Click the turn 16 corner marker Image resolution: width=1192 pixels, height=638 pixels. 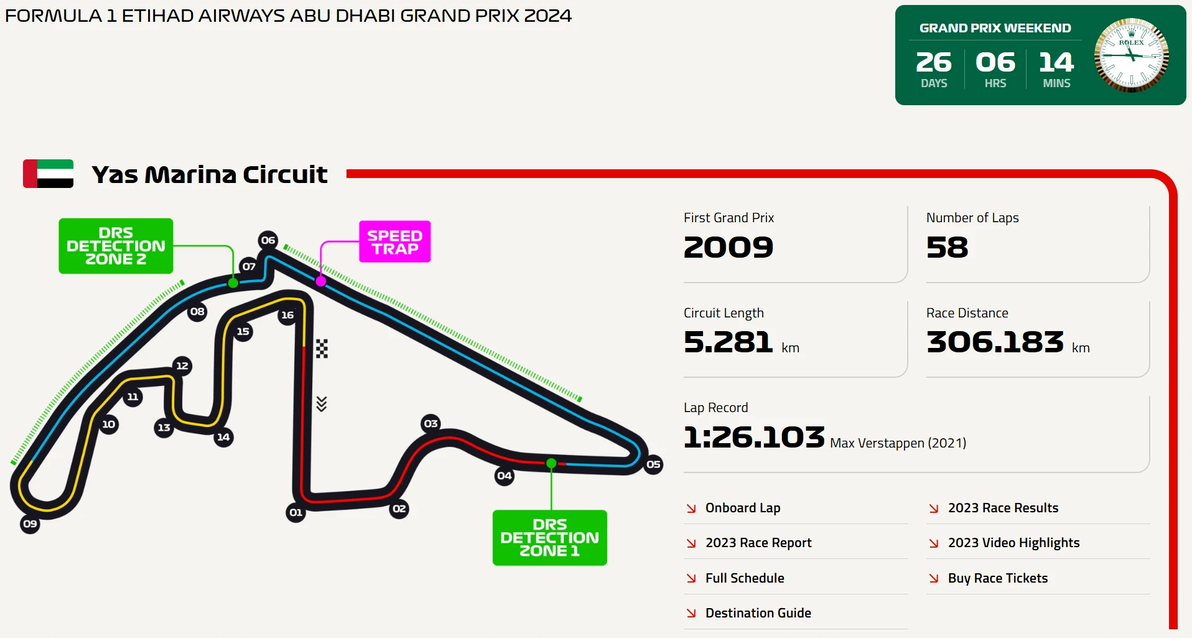287,315
